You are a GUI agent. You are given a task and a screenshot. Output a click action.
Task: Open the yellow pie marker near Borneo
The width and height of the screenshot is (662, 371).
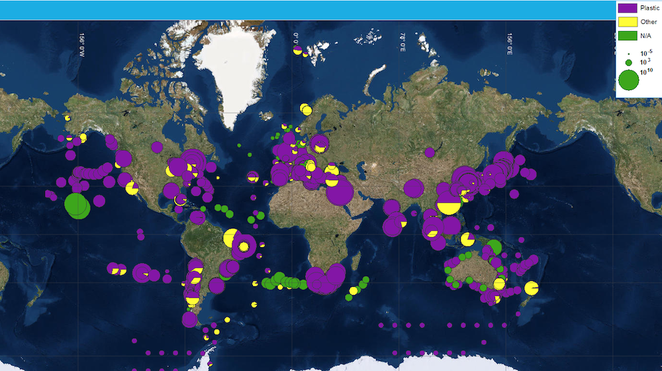[x=467, y=239]
